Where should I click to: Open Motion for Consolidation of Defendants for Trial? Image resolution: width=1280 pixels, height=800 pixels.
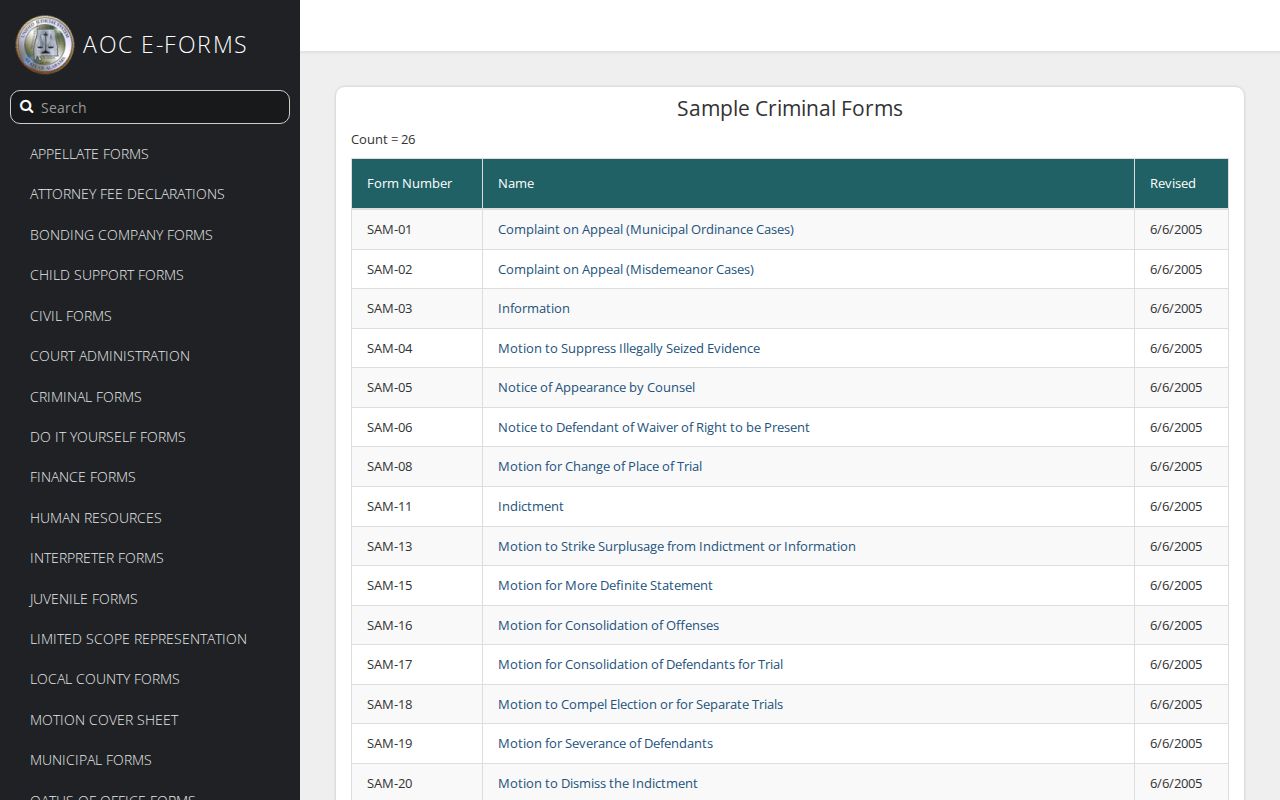click(640, 664)
